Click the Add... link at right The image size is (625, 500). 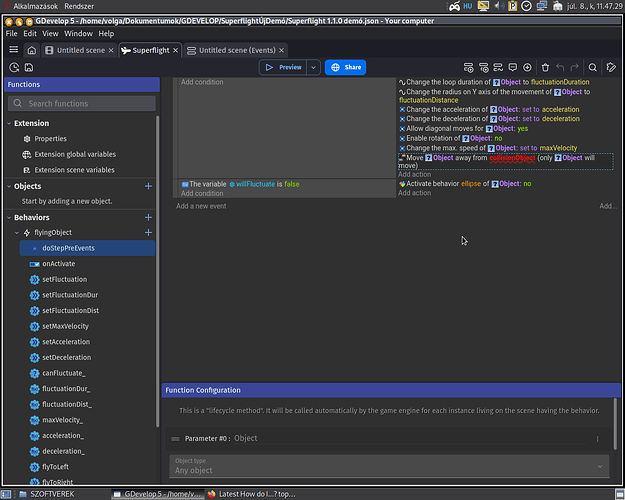coord(608,206)
